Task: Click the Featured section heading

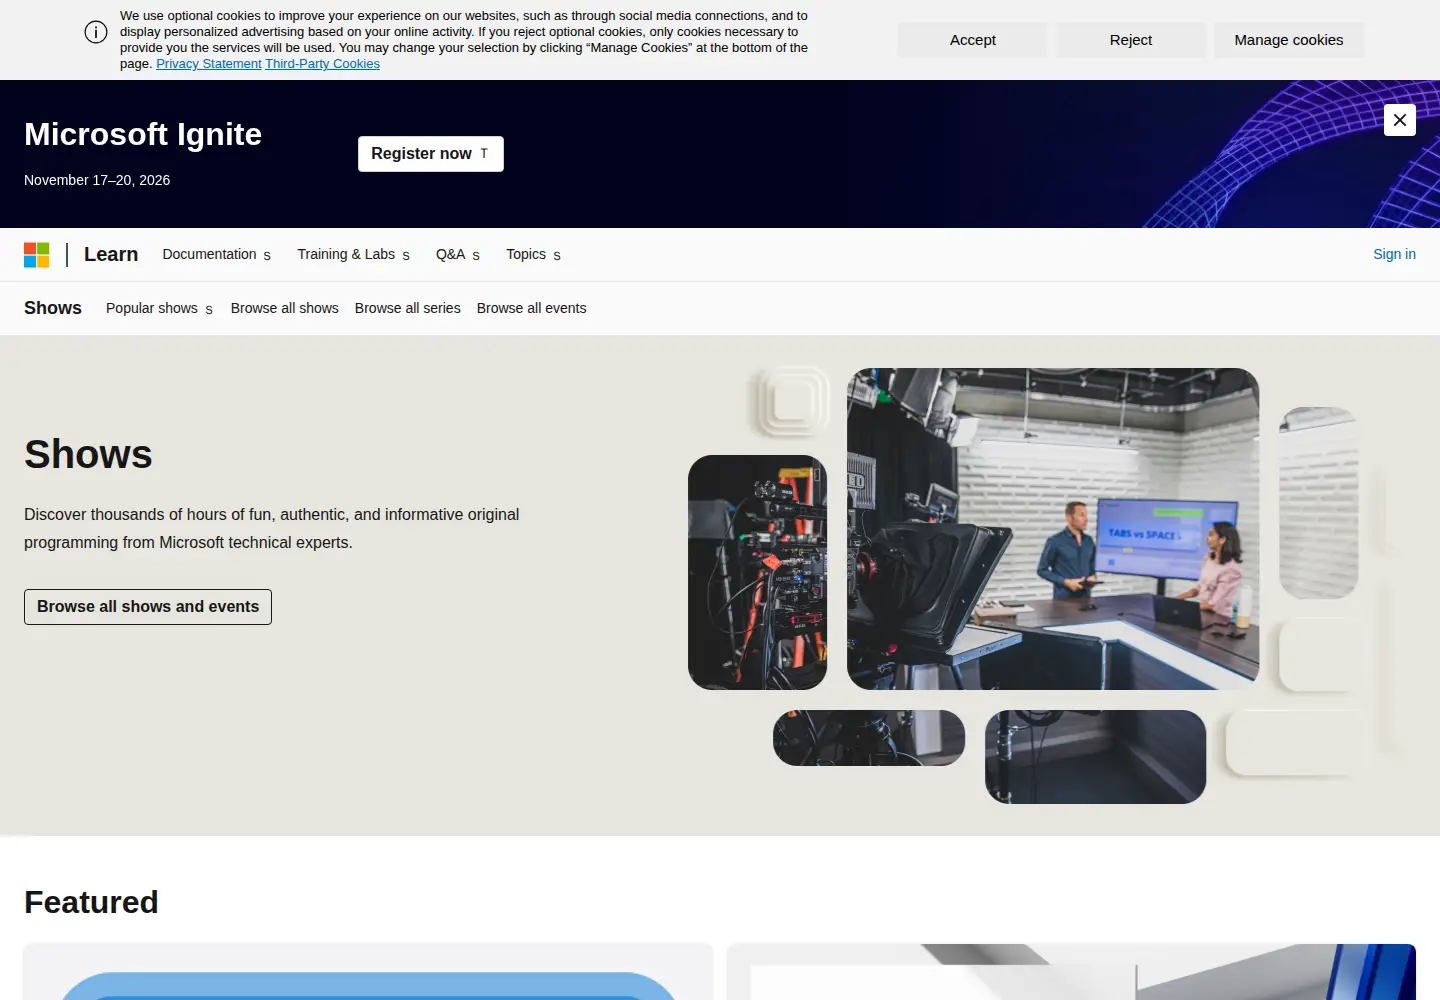Action: click(x=91, y=902)
